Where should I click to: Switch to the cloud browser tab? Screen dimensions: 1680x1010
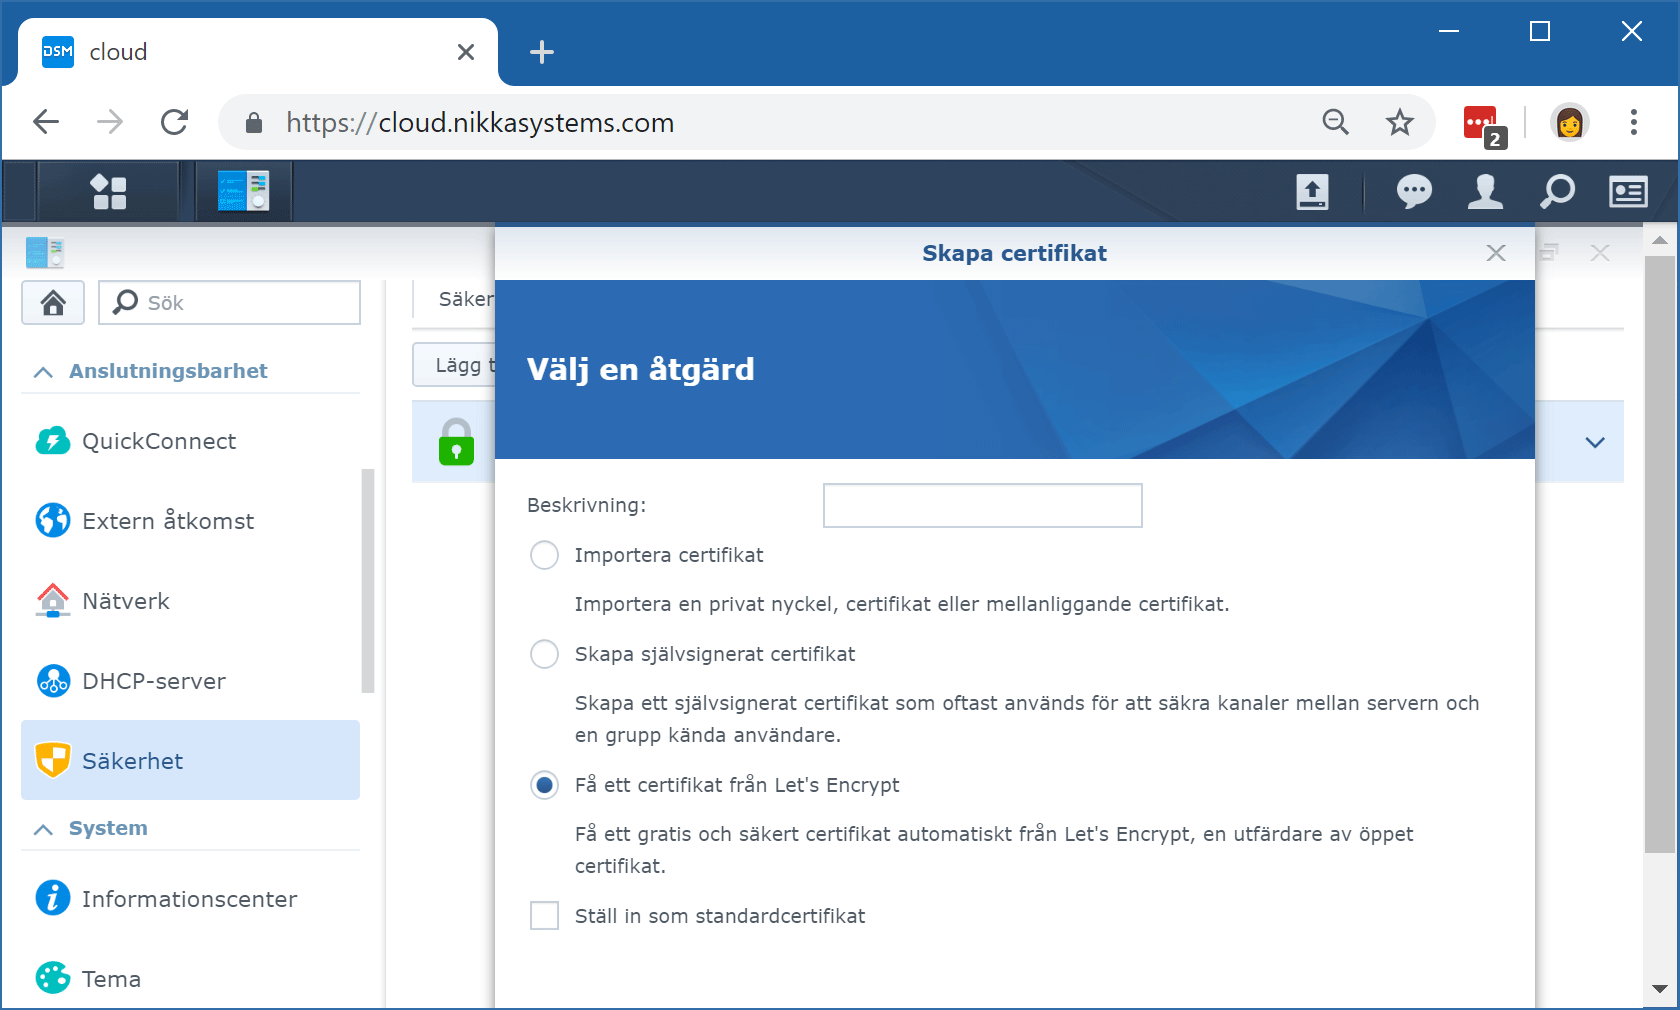pyautogui.click(x=258, y=52)
